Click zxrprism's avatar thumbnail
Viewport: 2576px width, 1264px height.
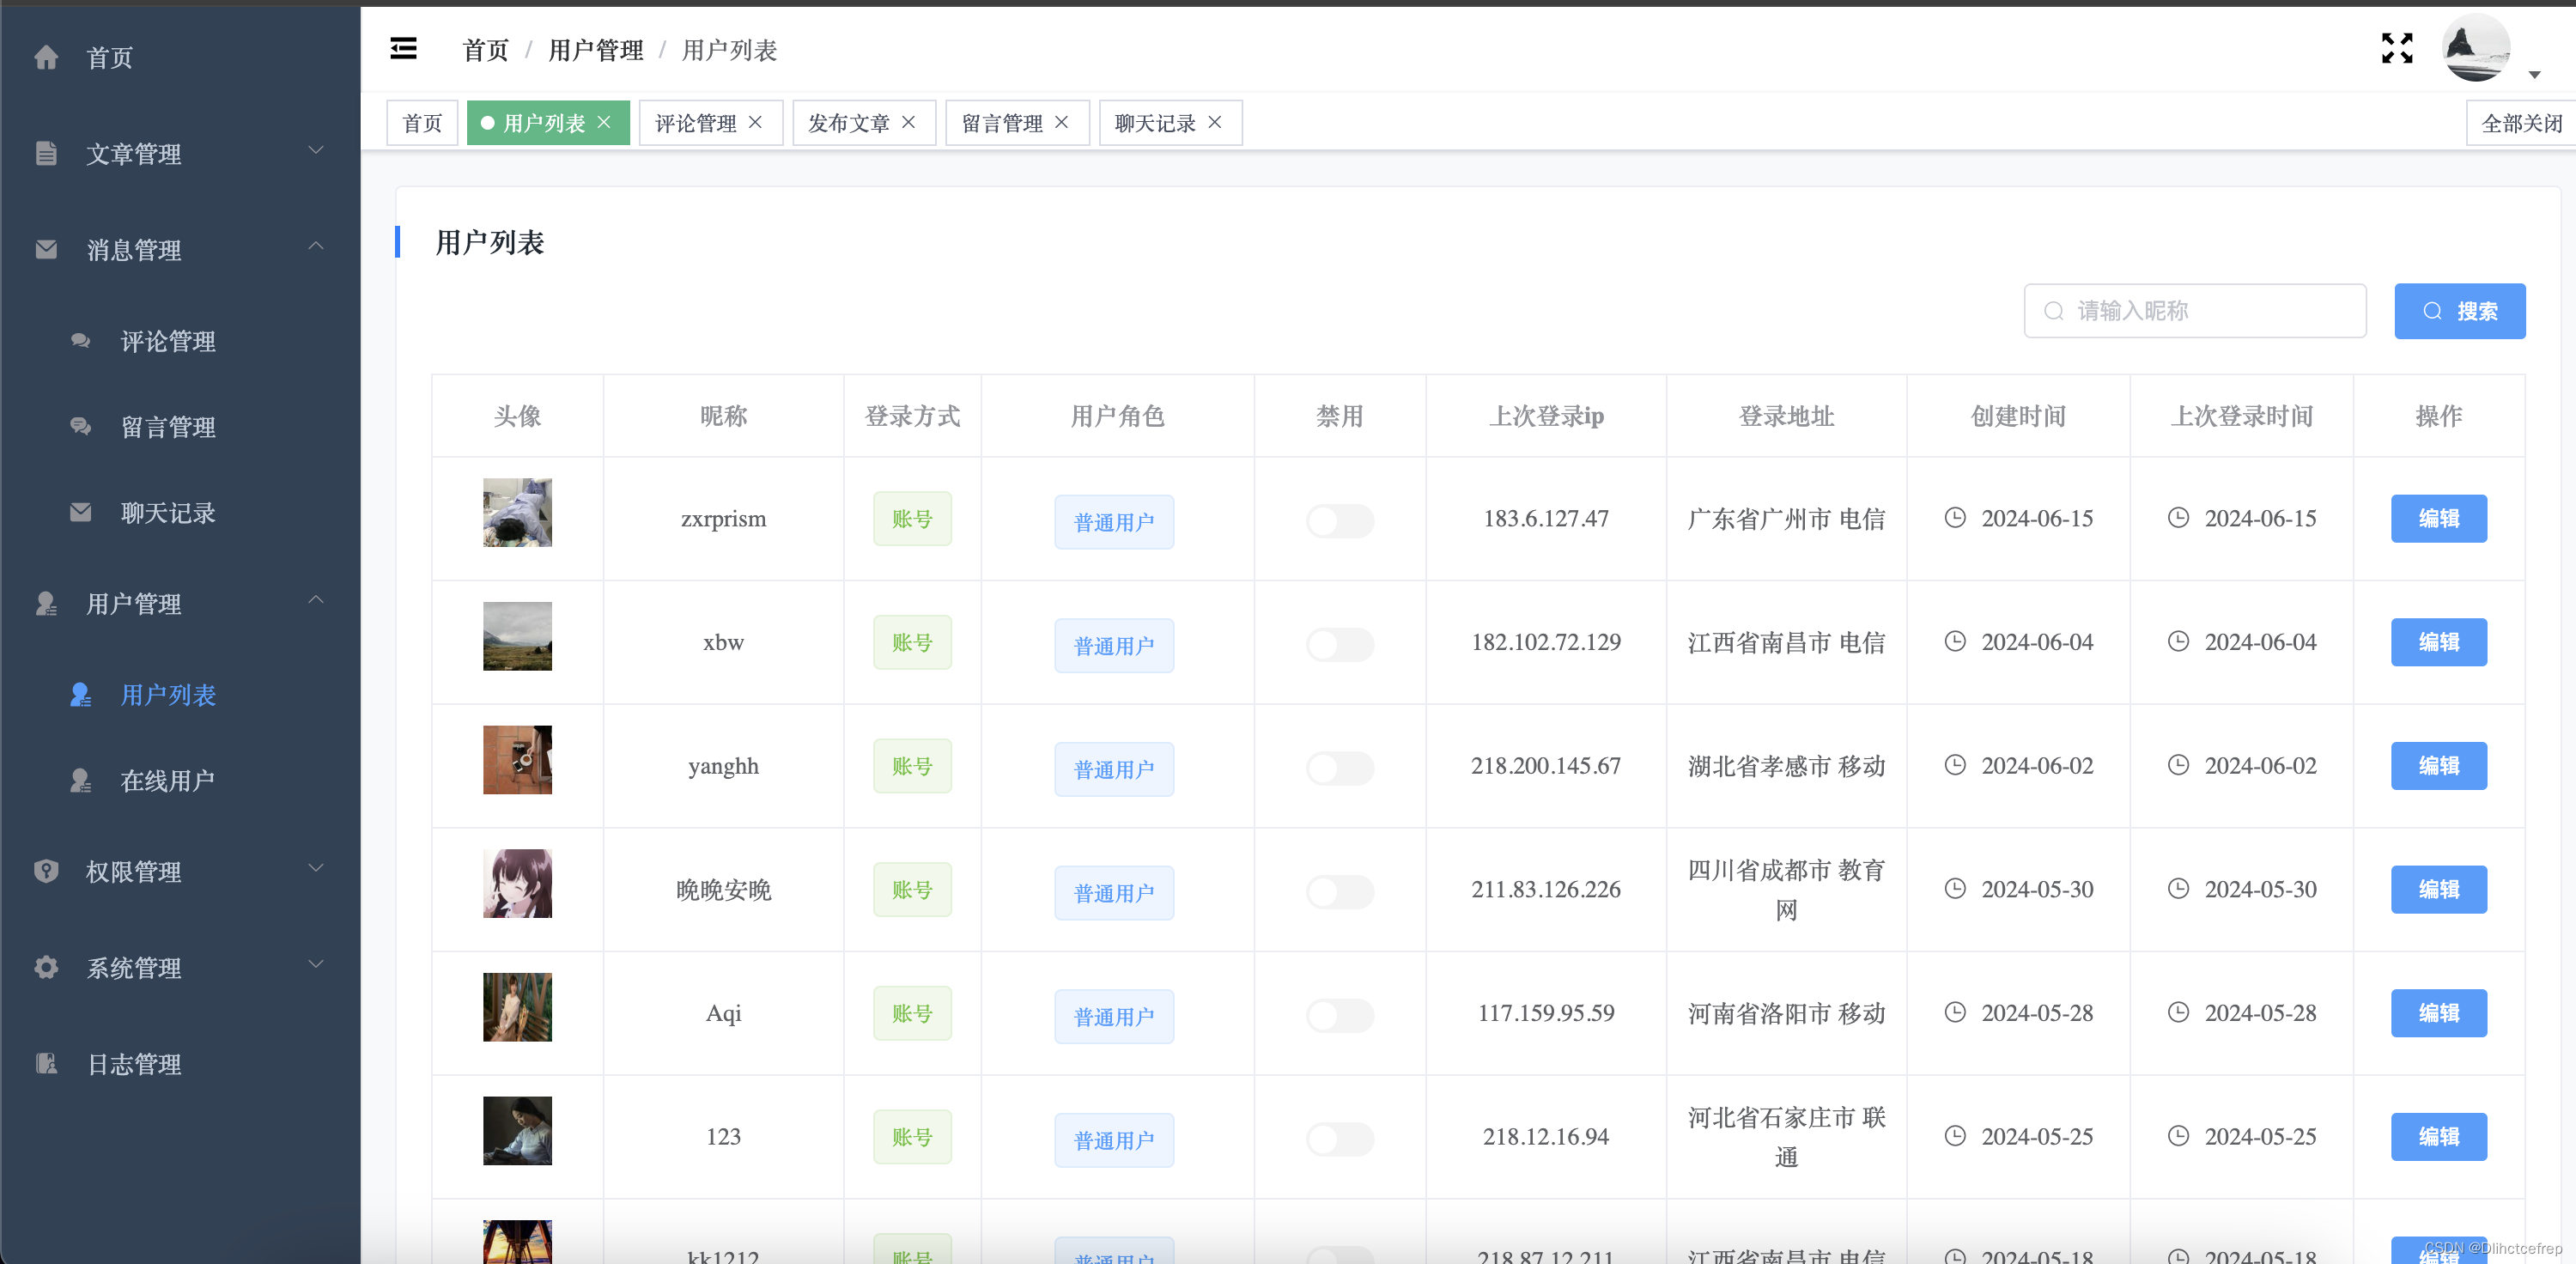517,512
